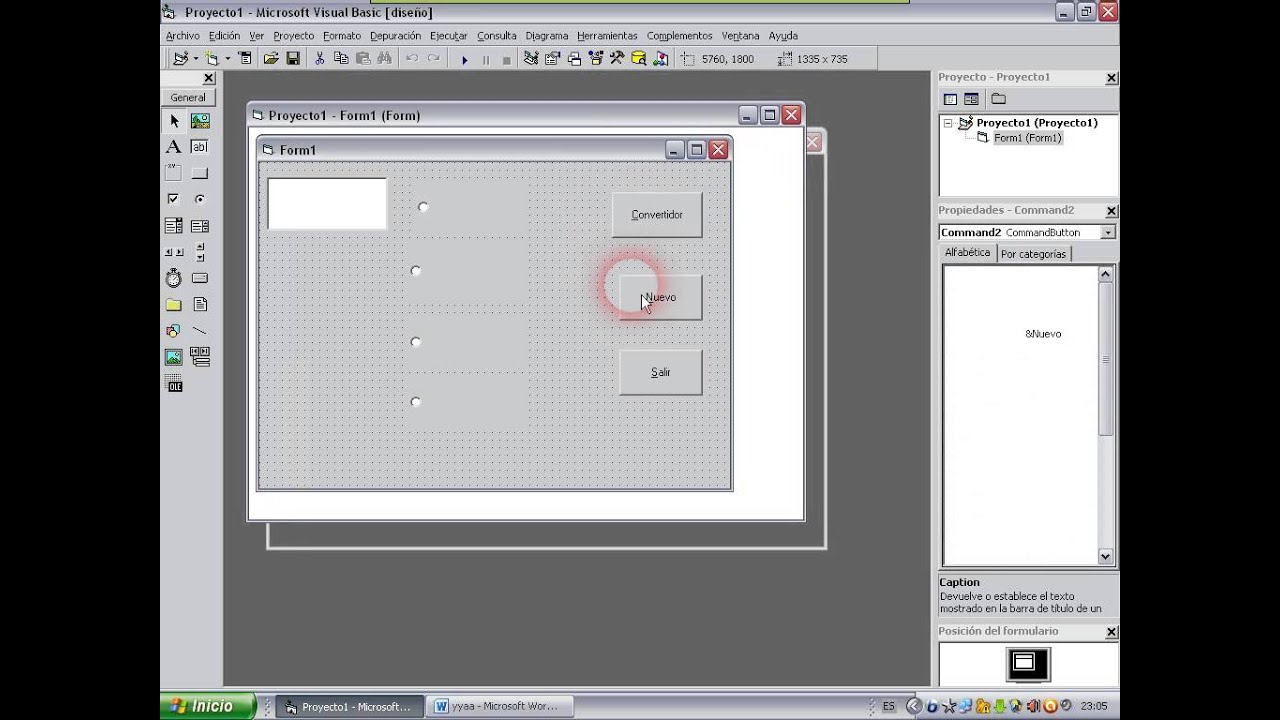This screenshot has height=720, width=1280.
Task: Start the program with the Run arrow
Action: [x=464, y=59]
